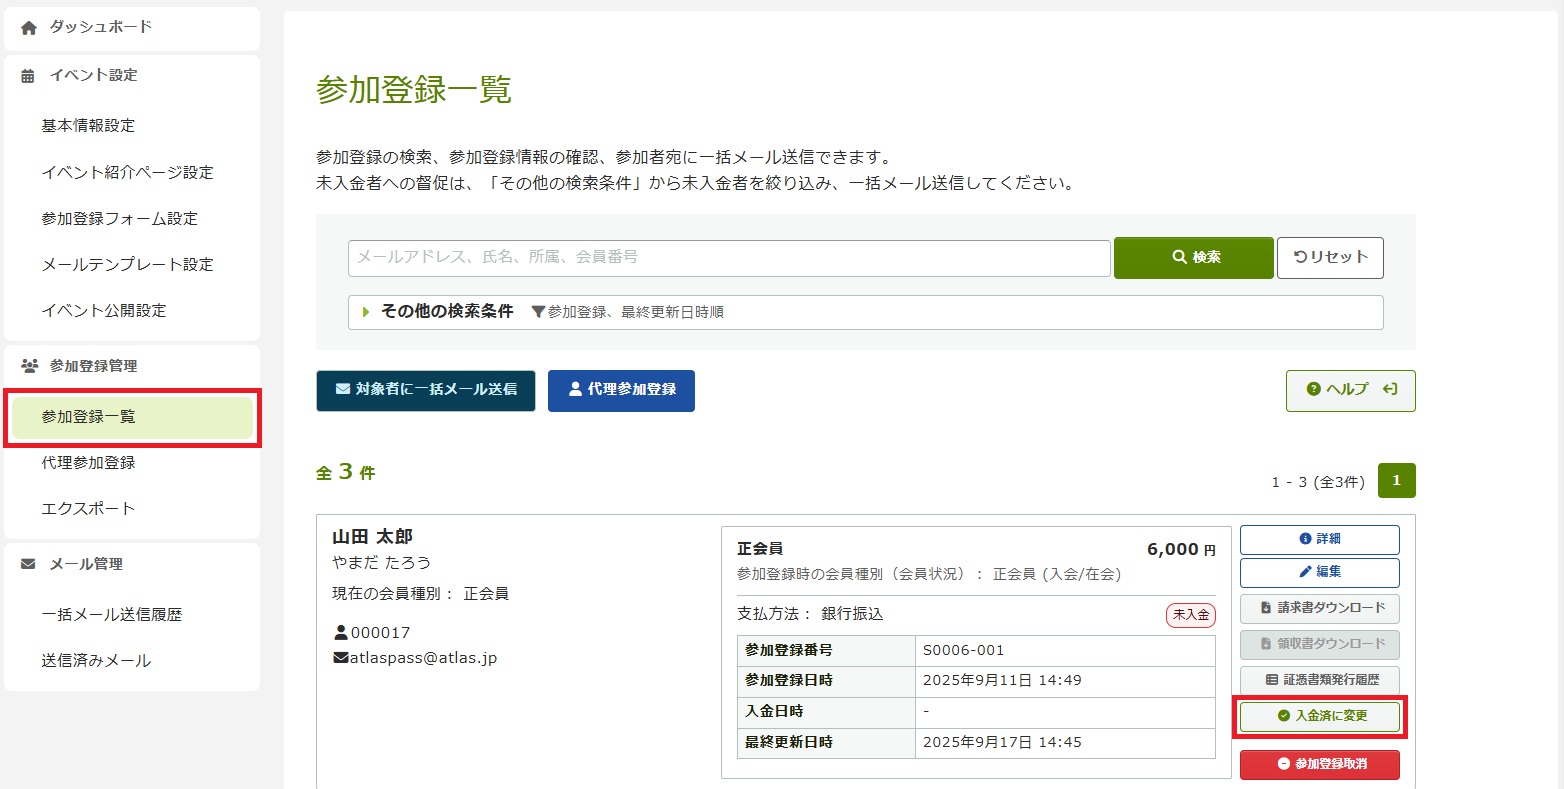Click the calendar icon beside イベント設定
Screen dimensions: 1564x789
[x=28, y=76]
